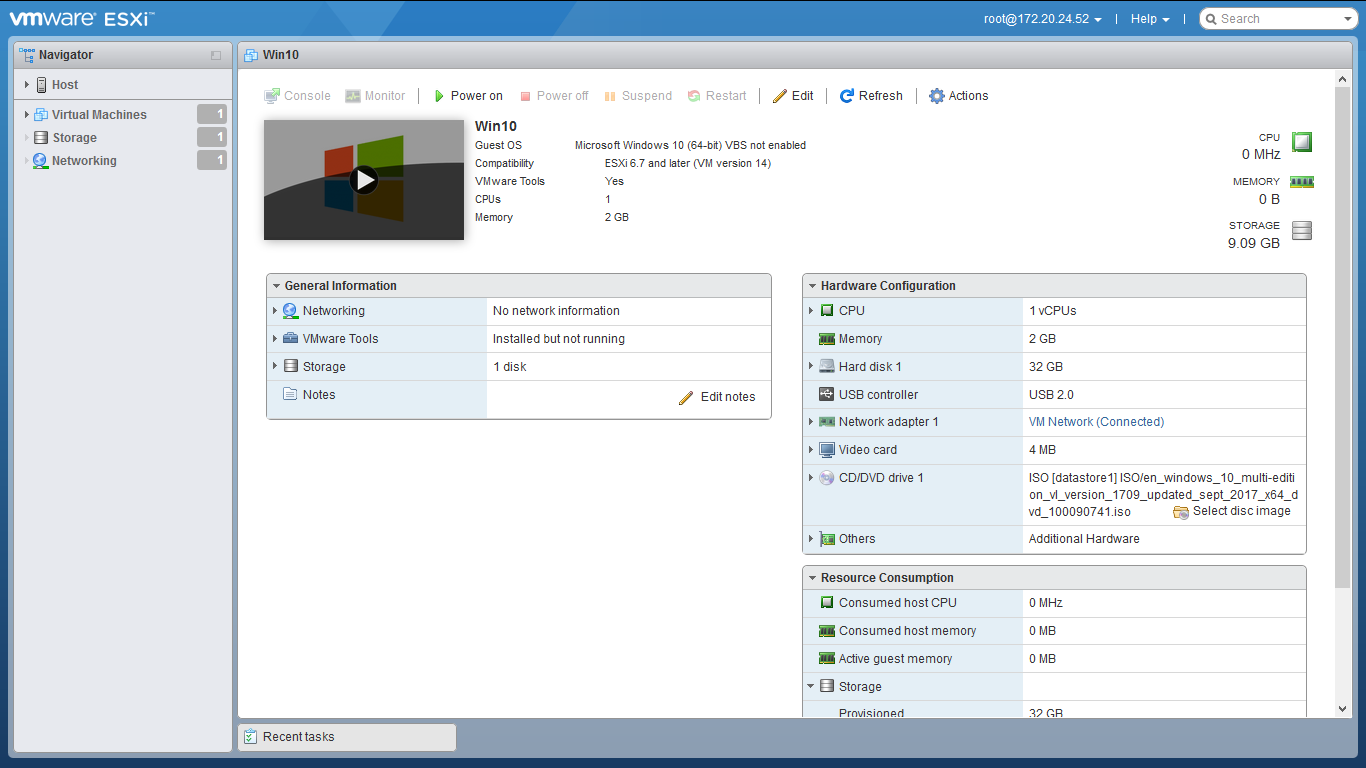The height and width of the screenshot is (768, 1366).
Task: Collapse the Resource Consumption section
Action: pyautogui.click(x=812, y=578)
